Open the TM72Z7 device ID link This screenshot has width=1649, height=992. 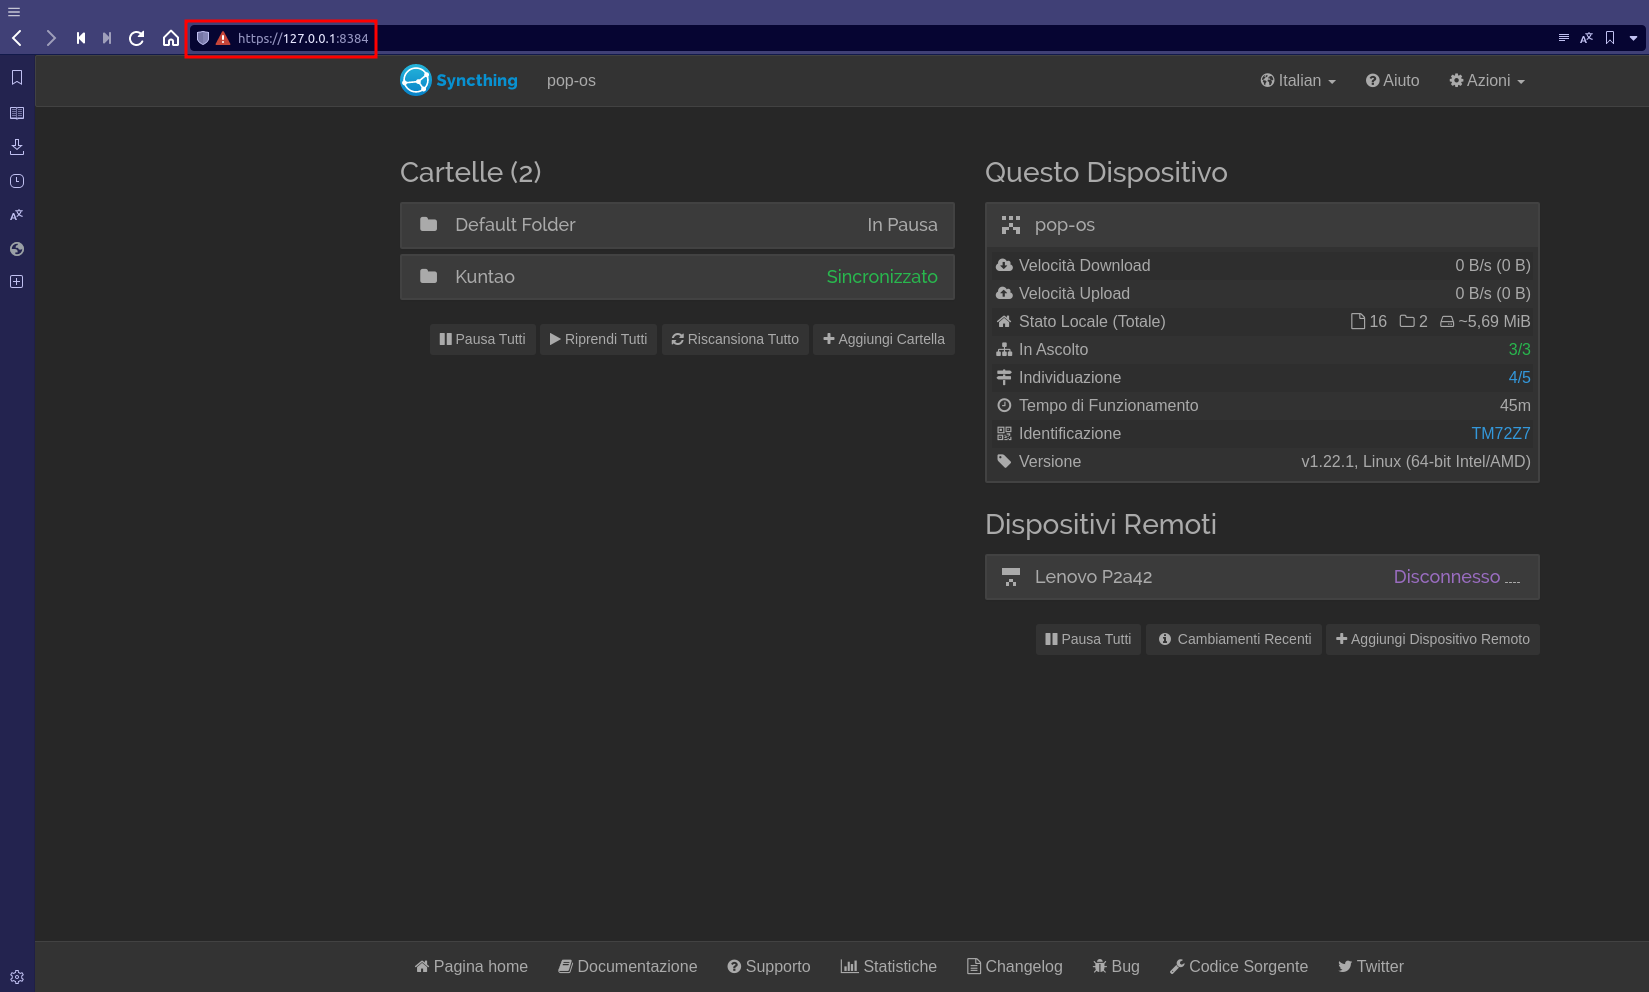tap(1501, 433)
